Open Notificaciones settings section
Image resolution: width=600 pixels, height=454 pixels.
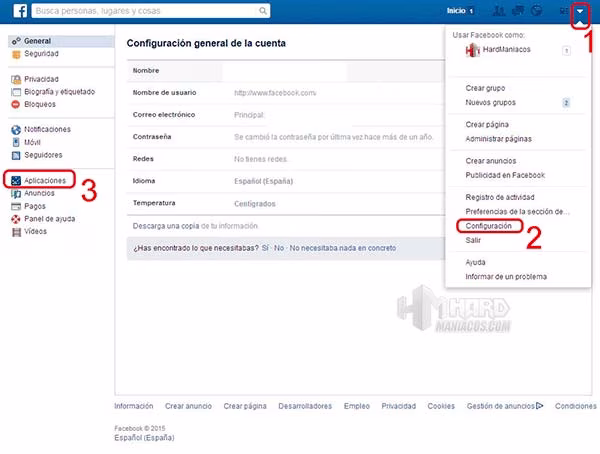47,129
